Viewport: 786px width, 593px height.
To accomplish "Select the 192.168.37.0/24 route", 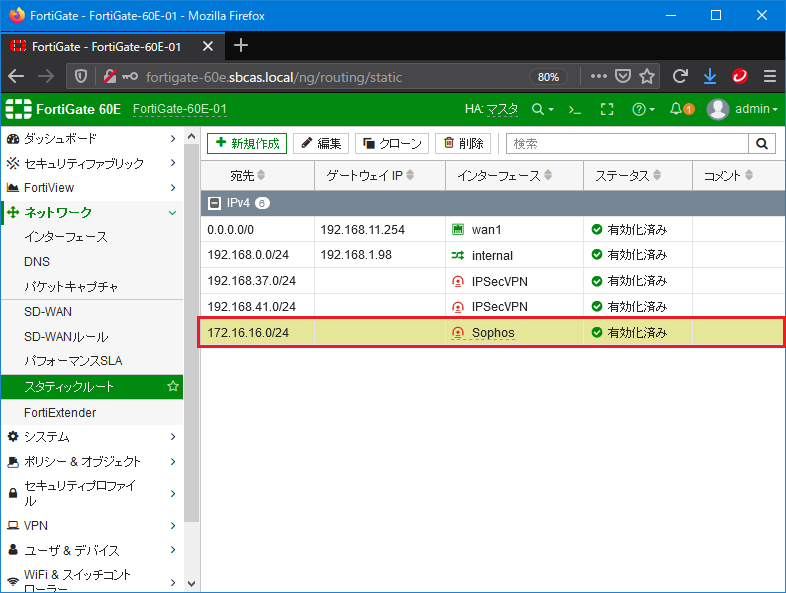I will [x=492, y=281].
